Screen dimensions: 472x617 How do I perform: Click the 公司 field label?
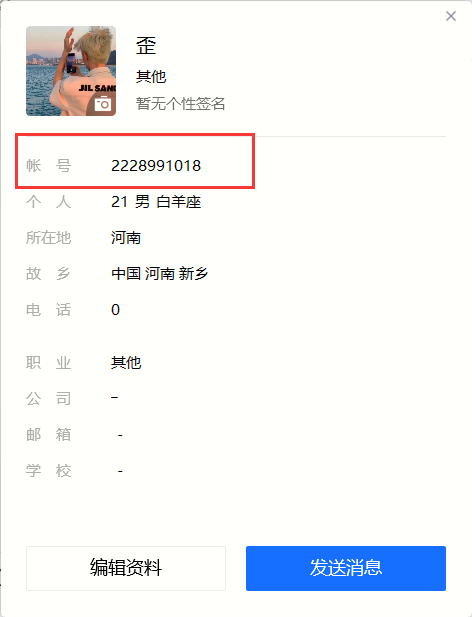click(x=49, y=399)
